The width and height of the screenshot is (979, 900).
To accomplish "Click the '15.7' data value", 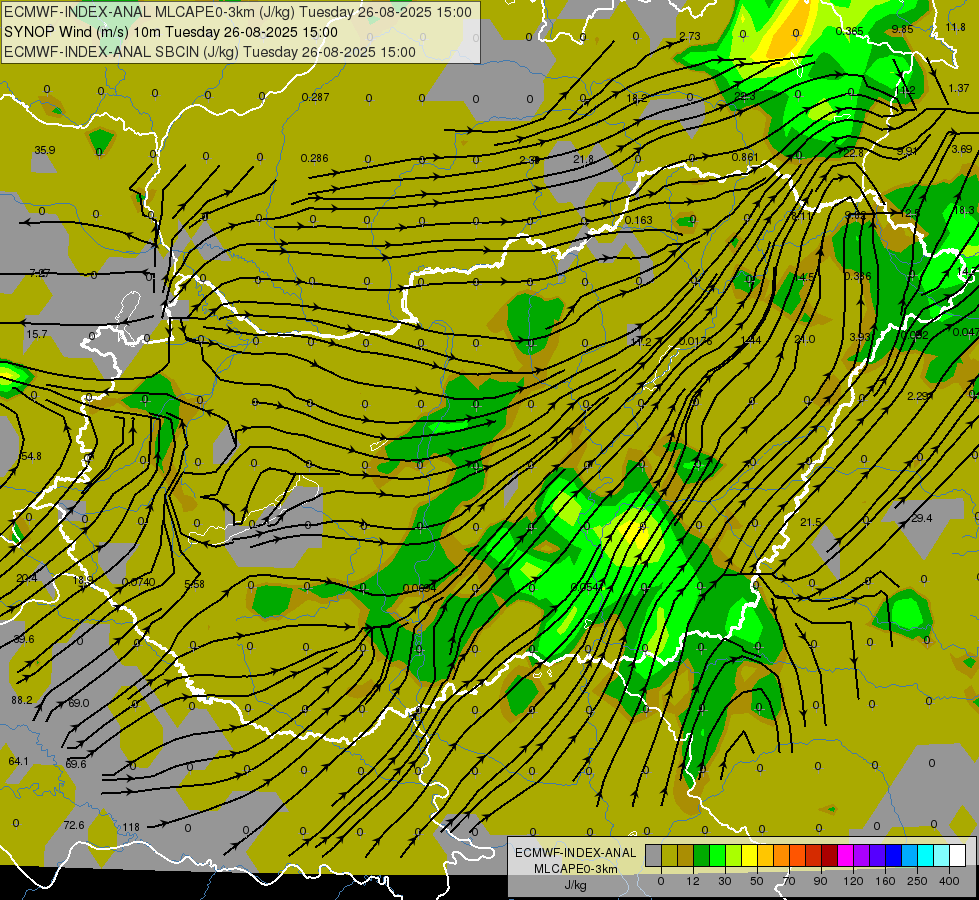I will (x=37, y=334).
